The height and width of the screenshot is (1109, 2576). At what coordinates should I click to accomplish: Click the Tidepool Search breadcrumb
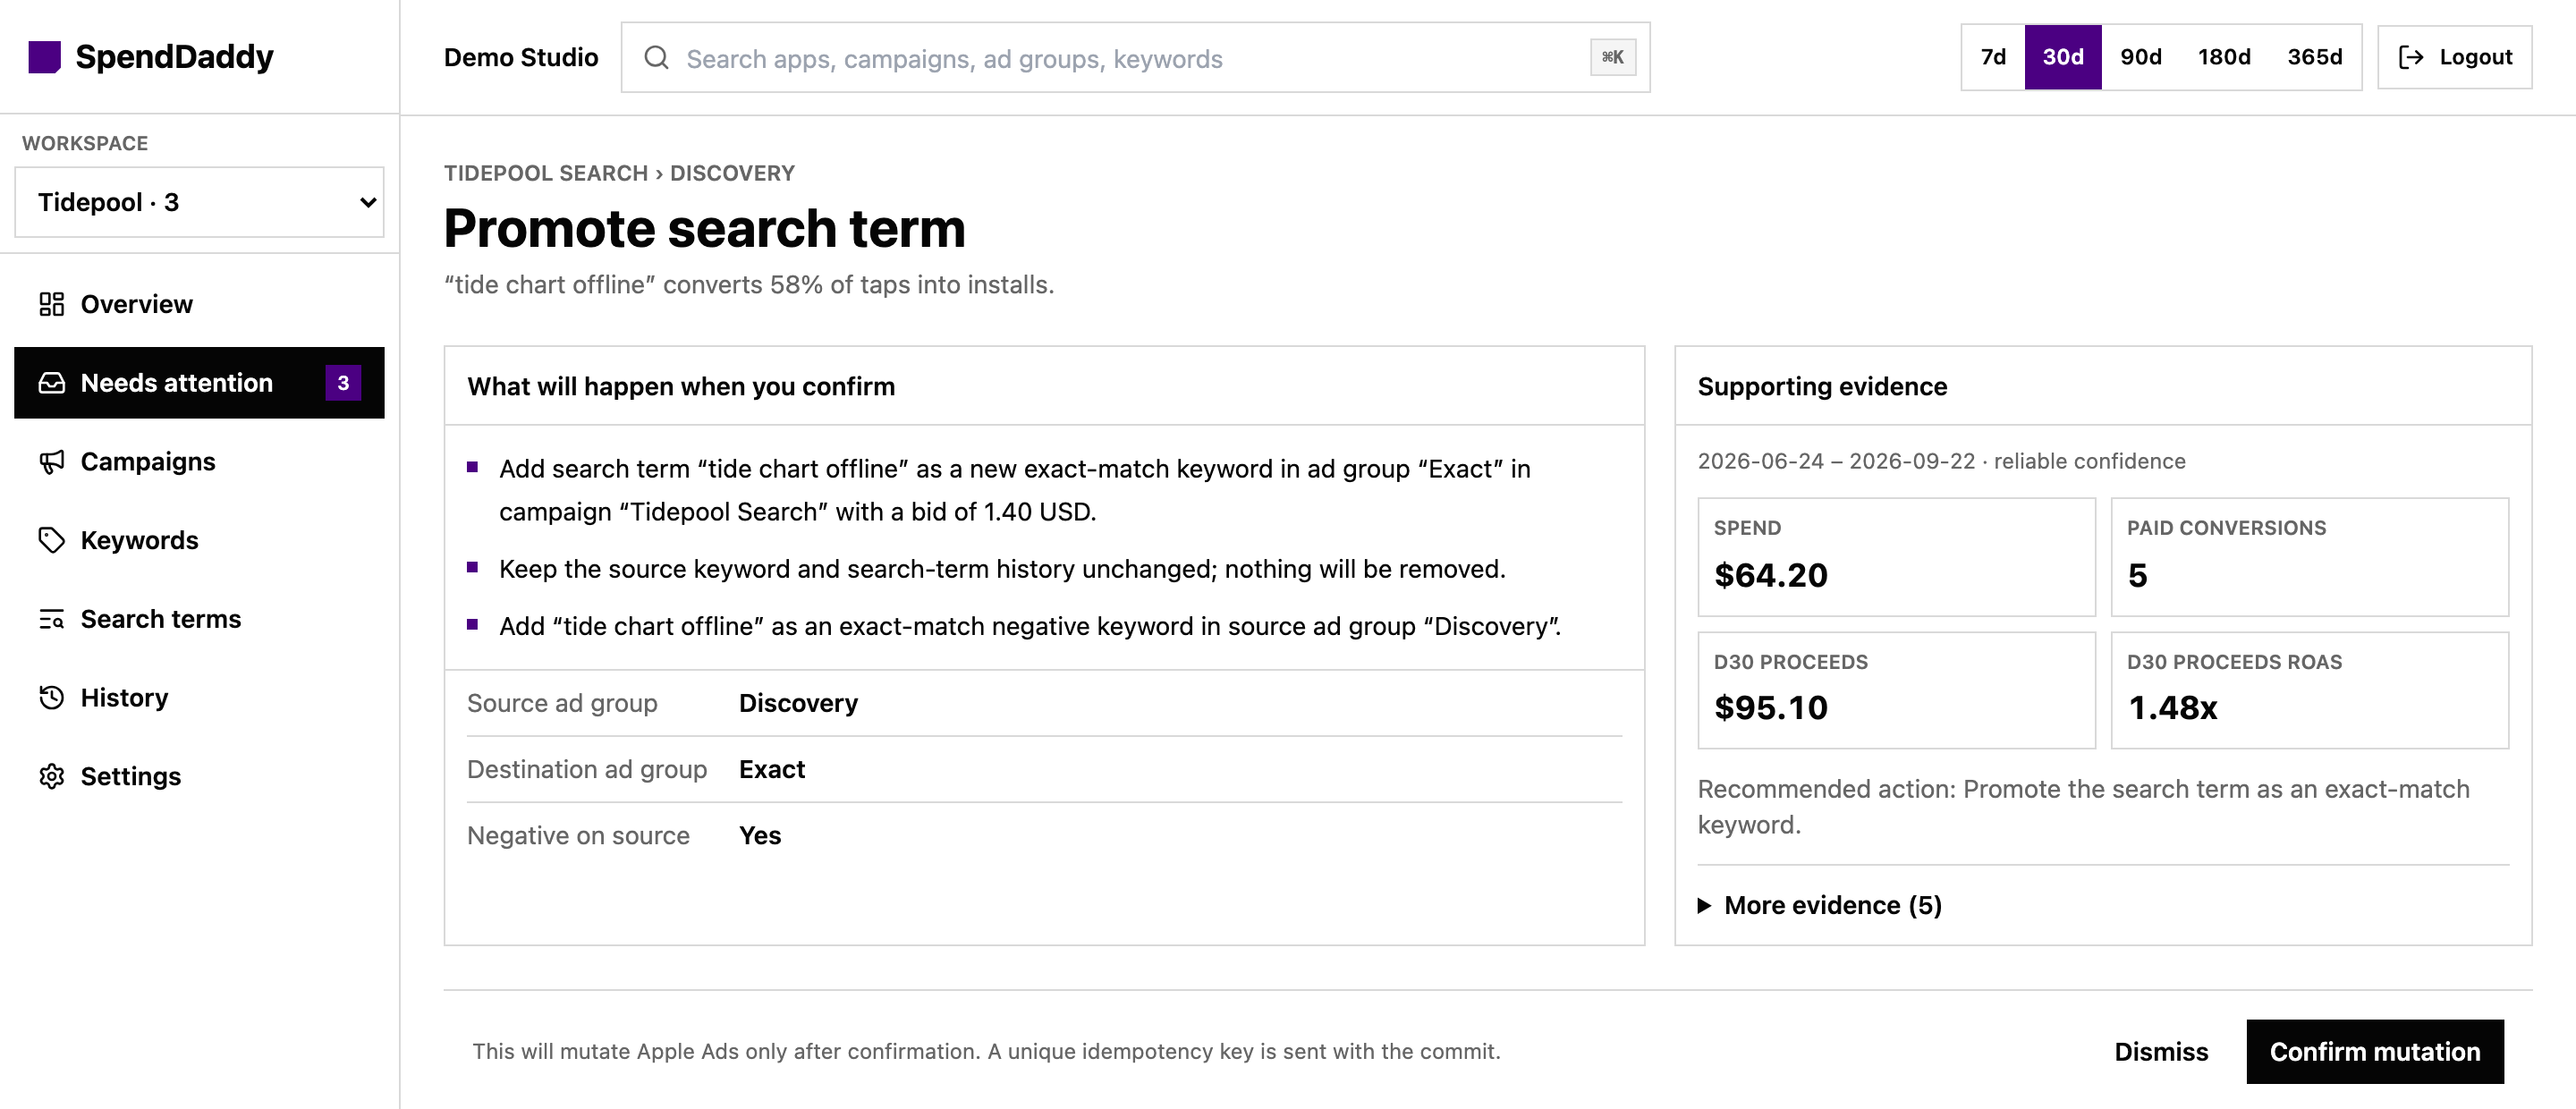pyautogui.click(x=546, y=173)
